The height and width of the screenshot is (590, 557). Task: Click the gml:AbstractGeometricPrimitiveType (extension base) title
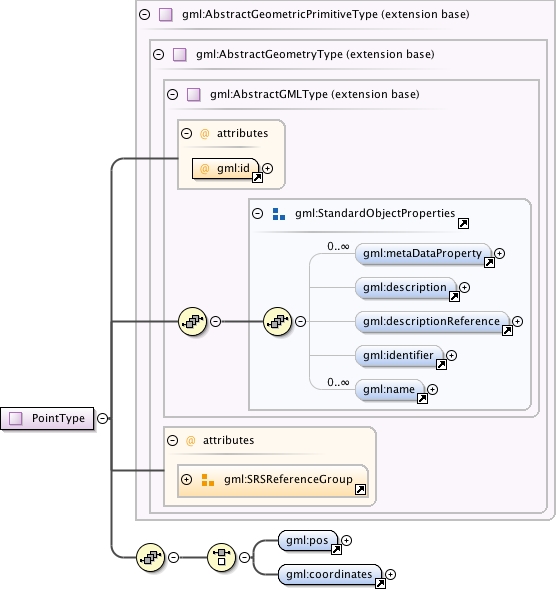pyautogui.click(x=326, y=15)
